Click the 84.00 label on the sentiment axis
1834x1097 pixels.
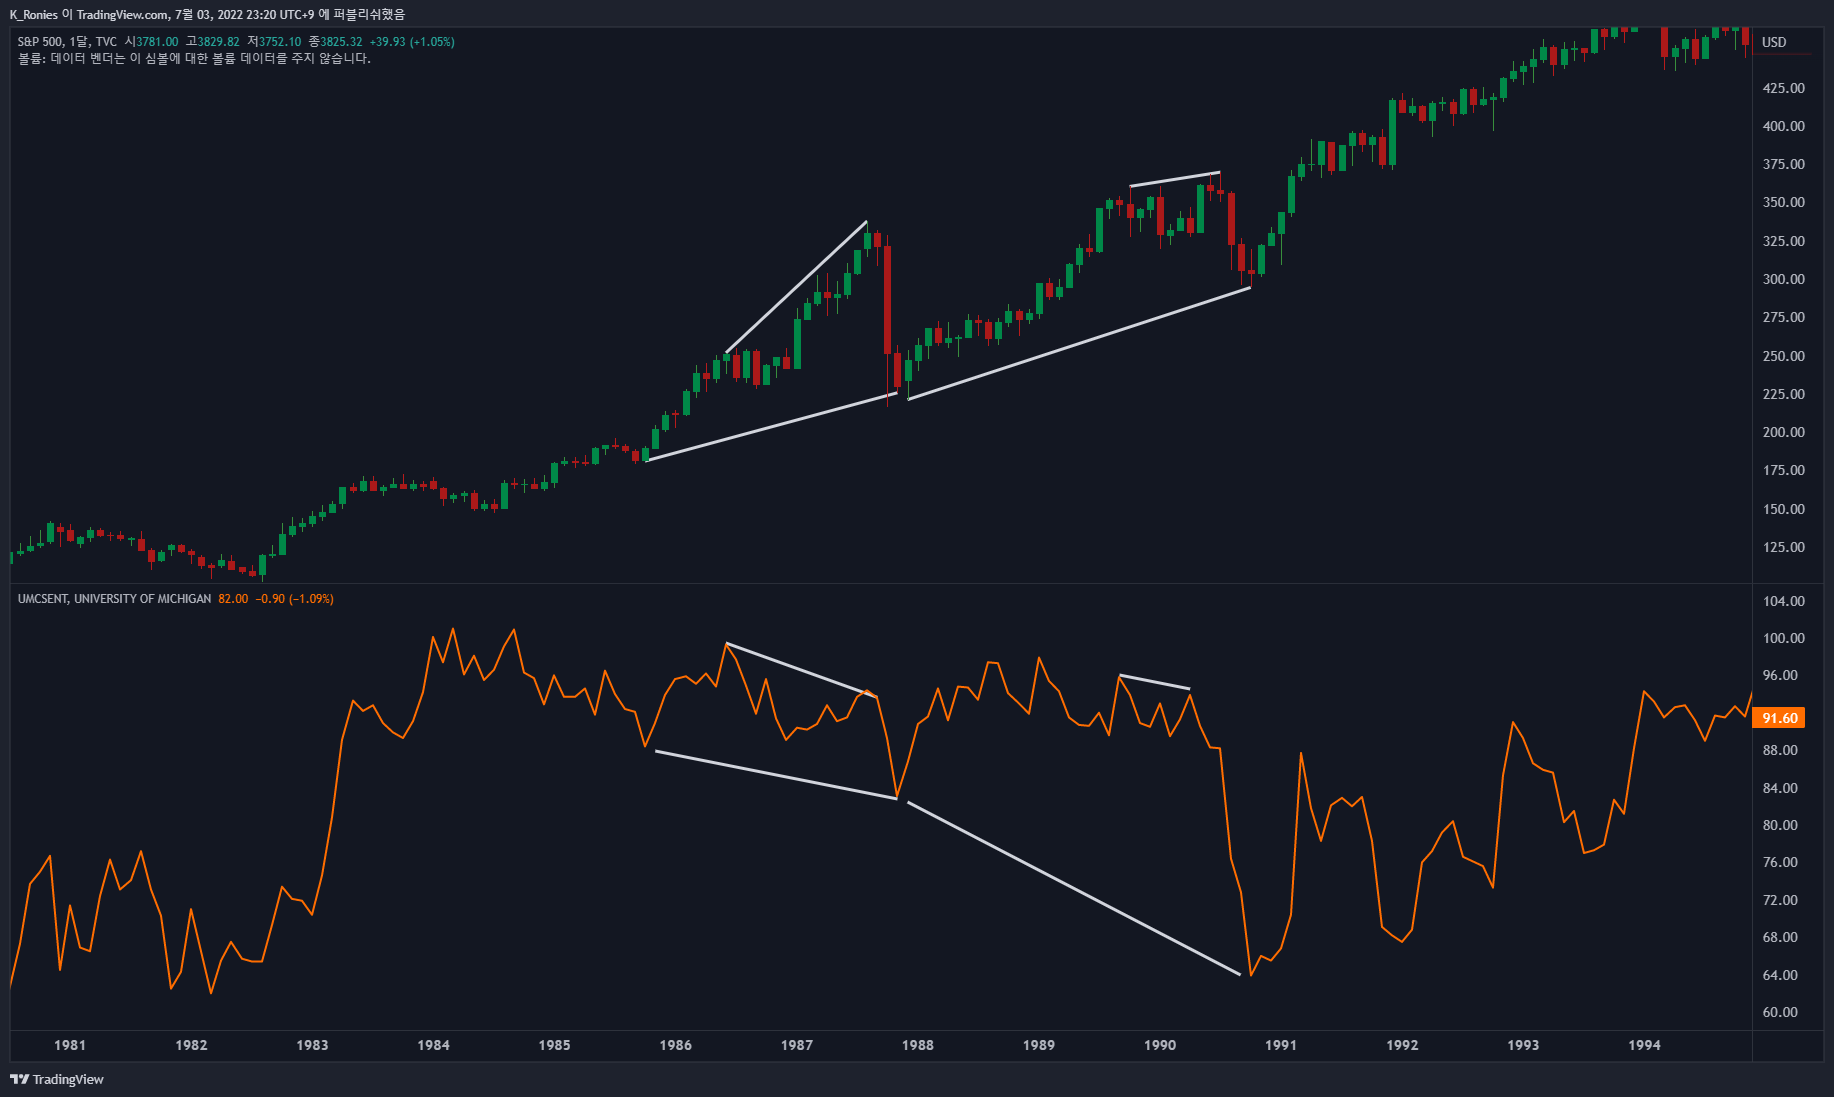(x=1780, y=788)
